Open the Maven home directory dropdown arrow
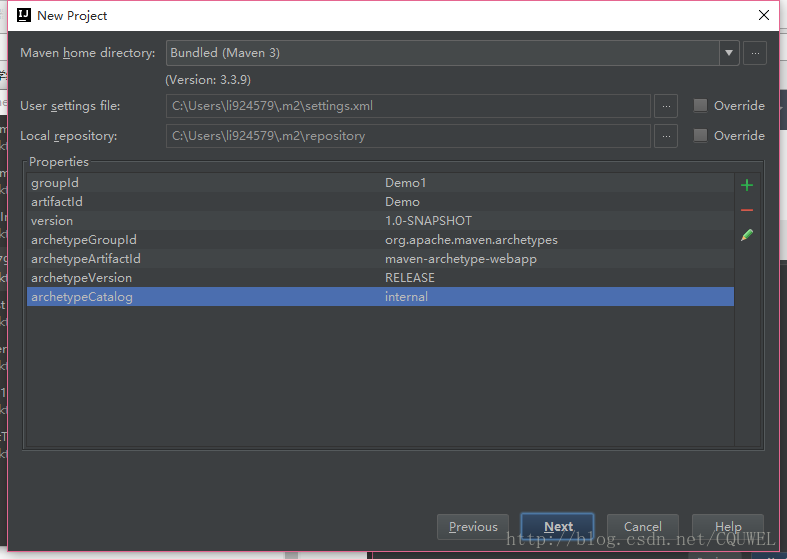 [x=729, y=53]
